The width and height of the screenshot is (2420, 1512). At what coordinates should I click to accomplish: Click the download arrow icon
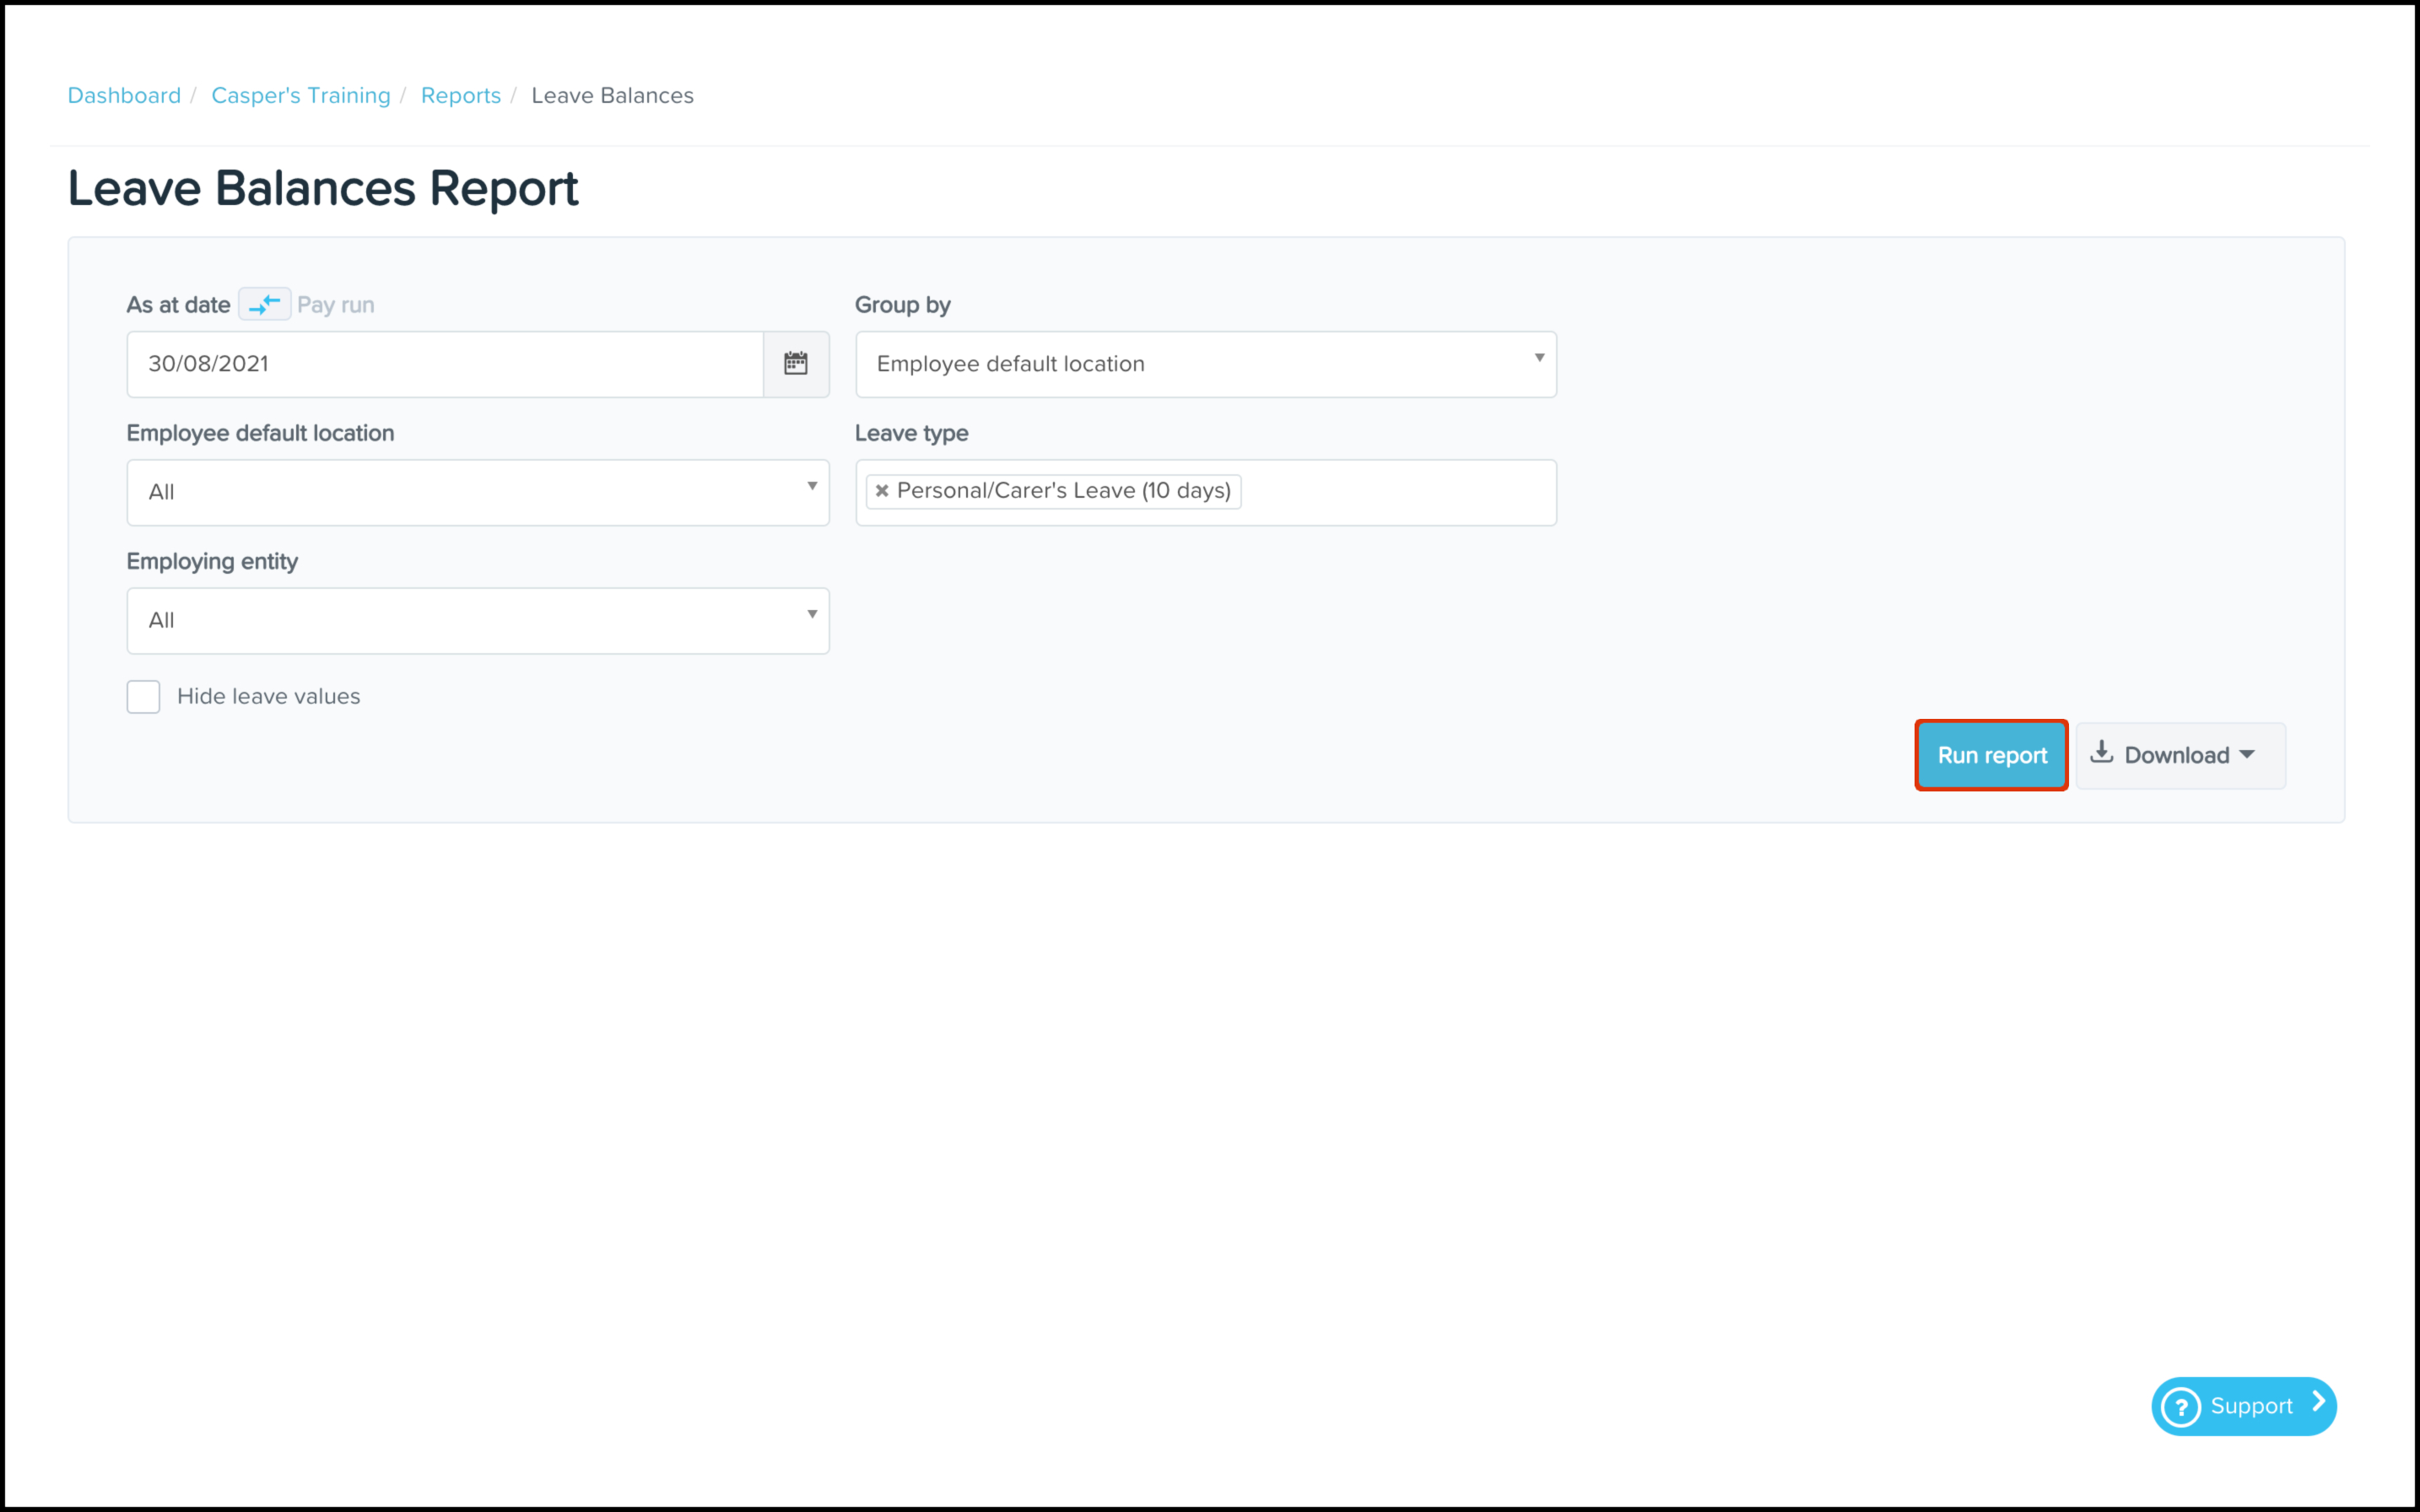(x=2101, y=753)
